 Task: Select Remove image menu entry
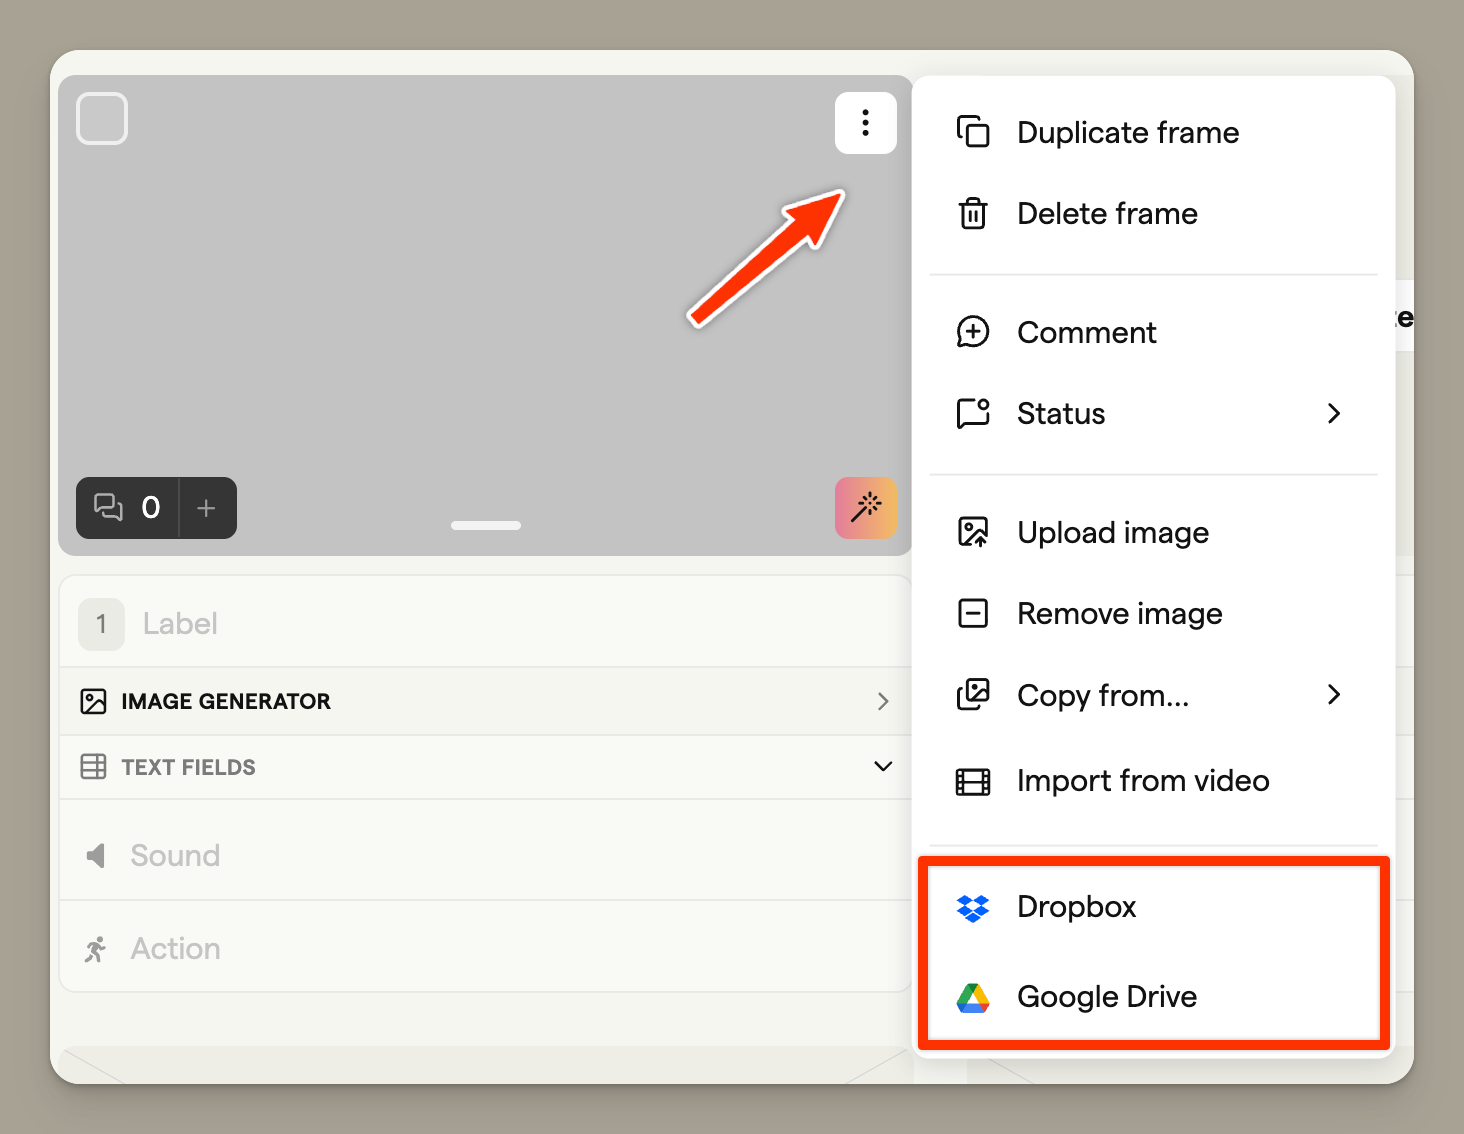tap(1119, 614)
